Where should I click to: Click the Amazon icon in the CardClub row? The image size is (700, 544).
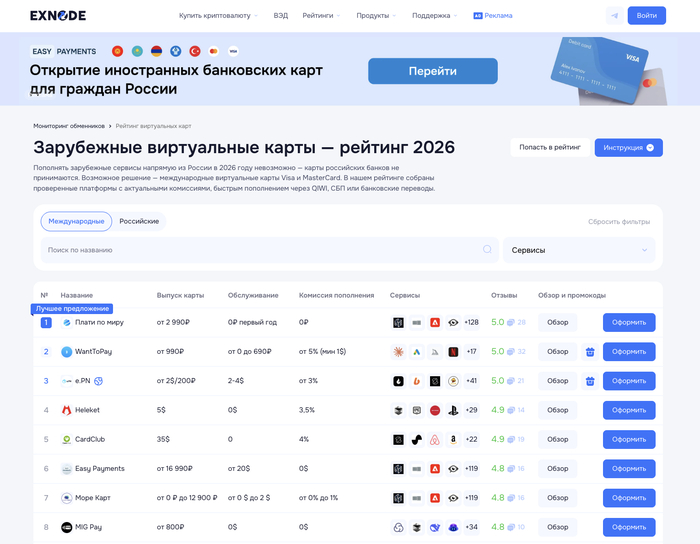point(453,439)
